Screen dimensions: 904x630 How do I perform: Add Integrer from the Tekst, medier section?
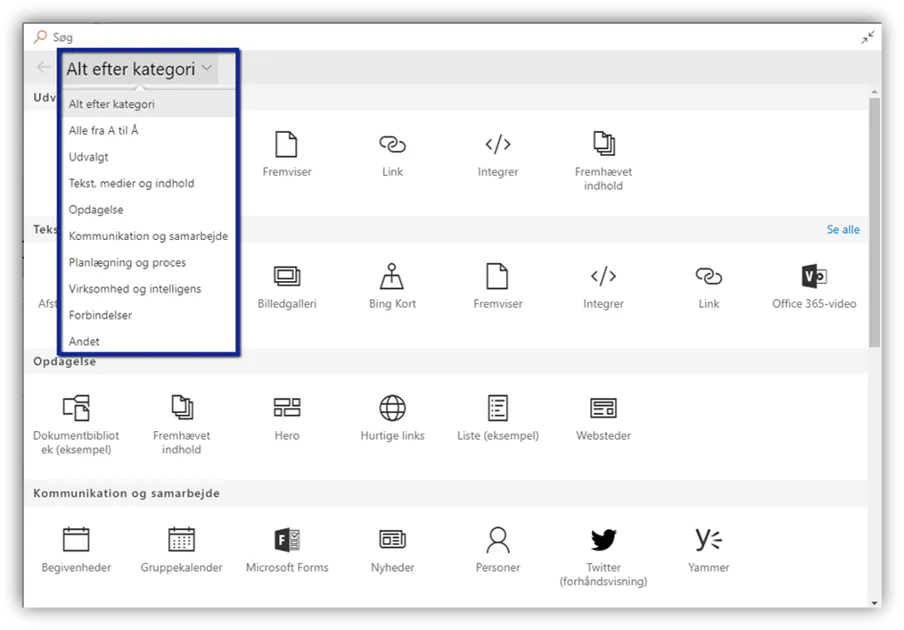tap(603, 286)
